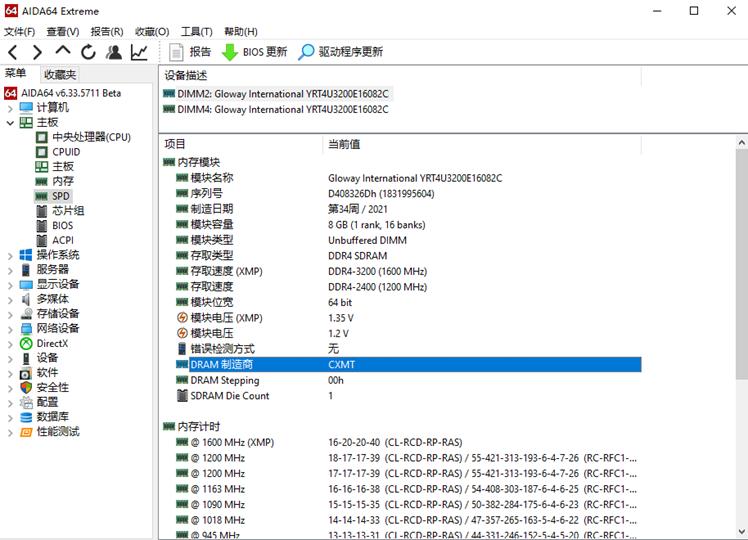Click the 配置 tree item icon
The height and width of the screenshot is (540, 748).
coord(26,403)
